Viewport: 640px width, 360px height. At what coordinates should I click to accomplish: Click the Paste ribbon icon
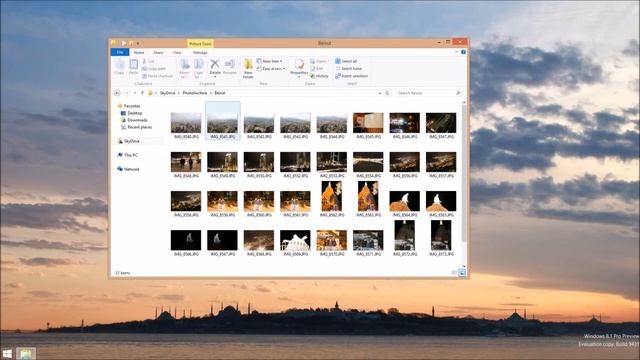(x=133, y=67)
